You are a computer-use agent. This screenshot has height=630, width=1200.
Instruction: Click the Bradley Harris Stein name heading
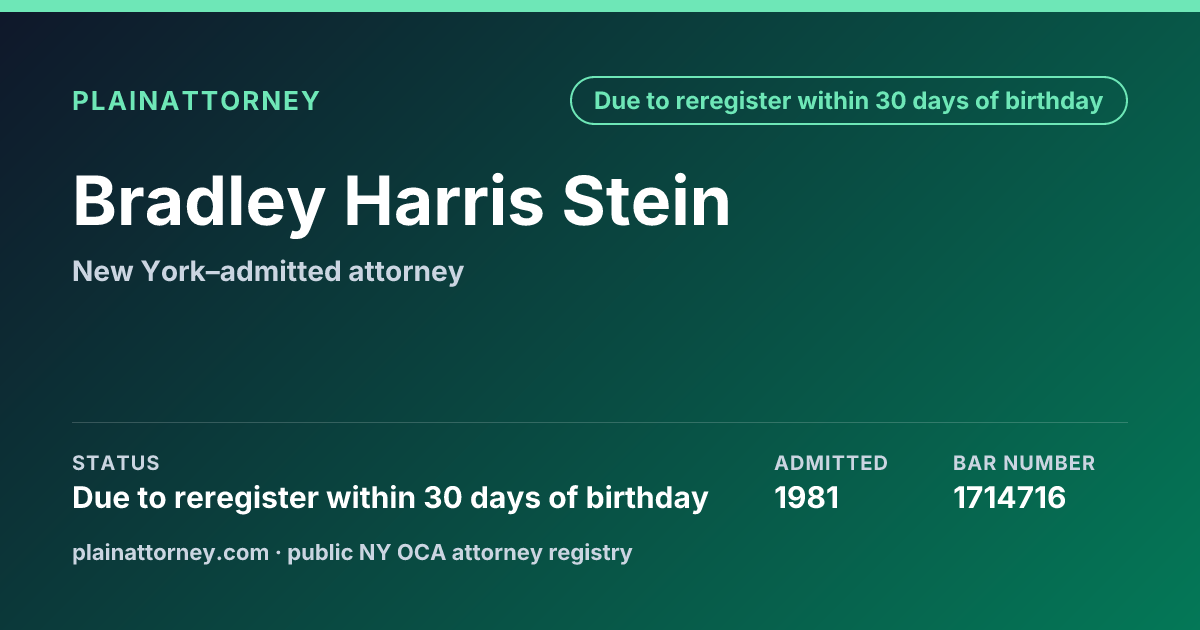tap(402, 201)
